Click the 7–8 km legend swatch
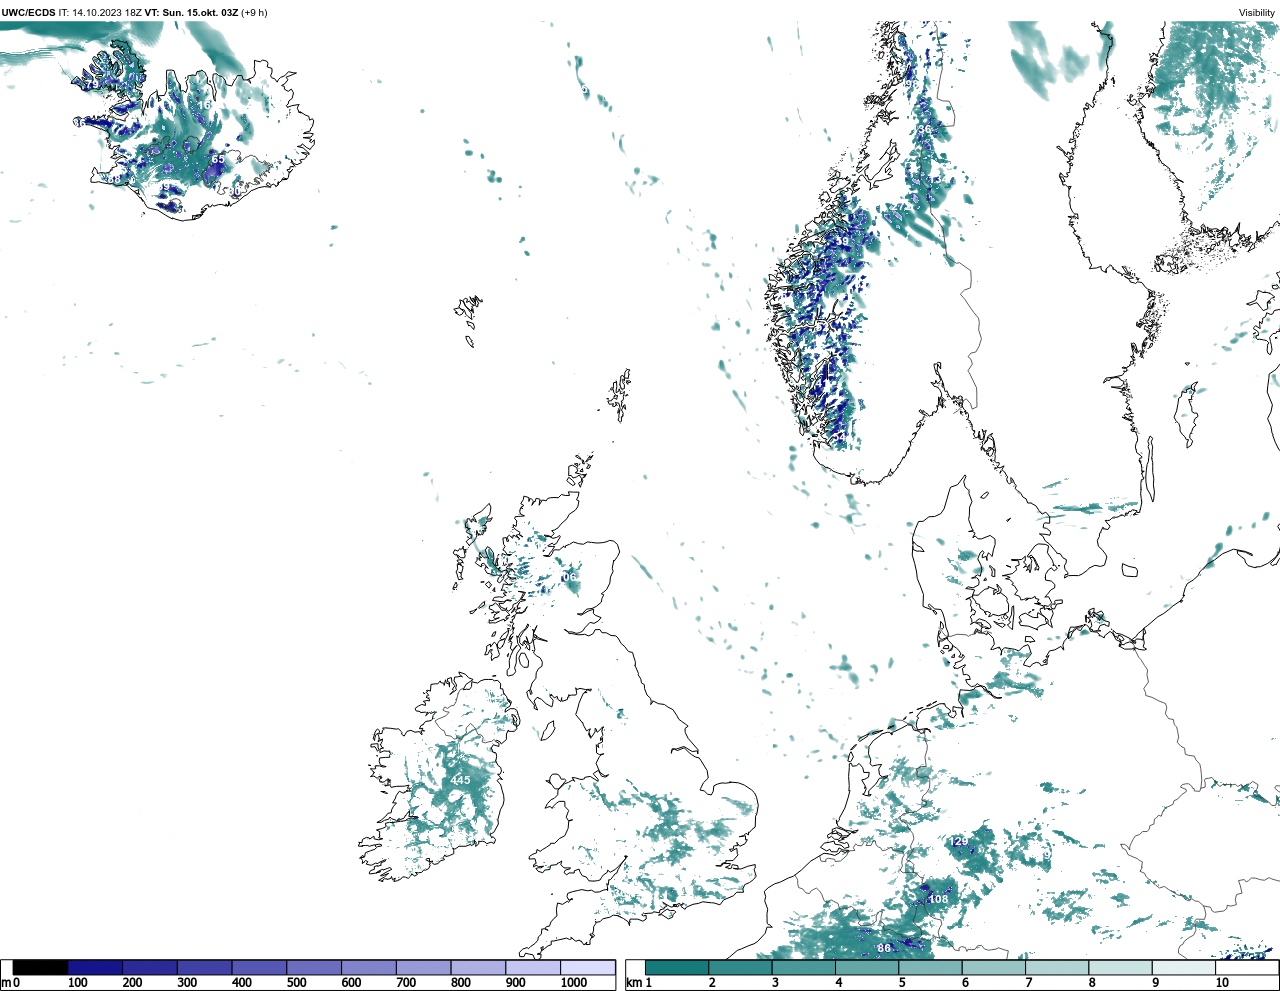Viewport: 1280px width, 991px height. (x=1056, y=967)
